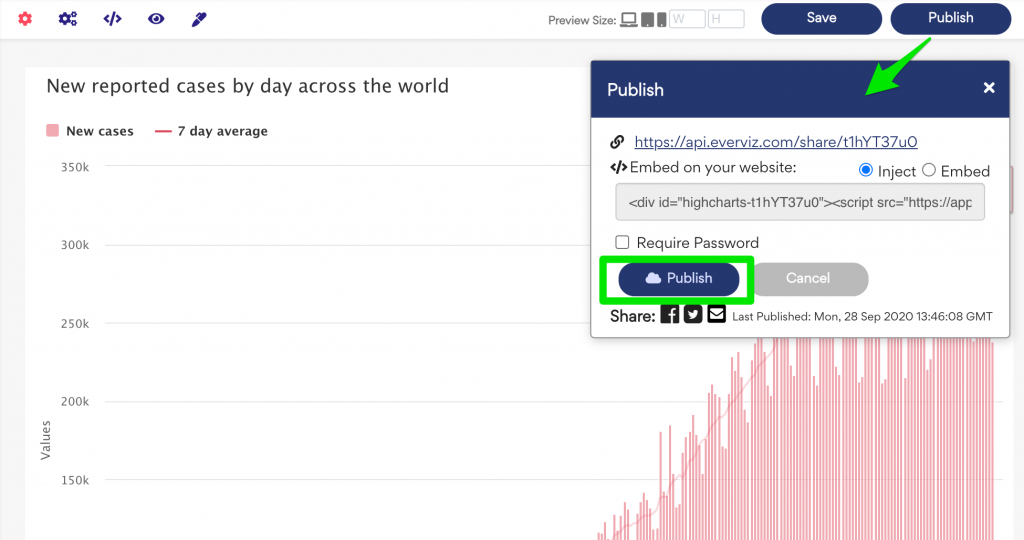Click the chain link icon beside URL
The image size is (1024, 540).
pos(617,142)
